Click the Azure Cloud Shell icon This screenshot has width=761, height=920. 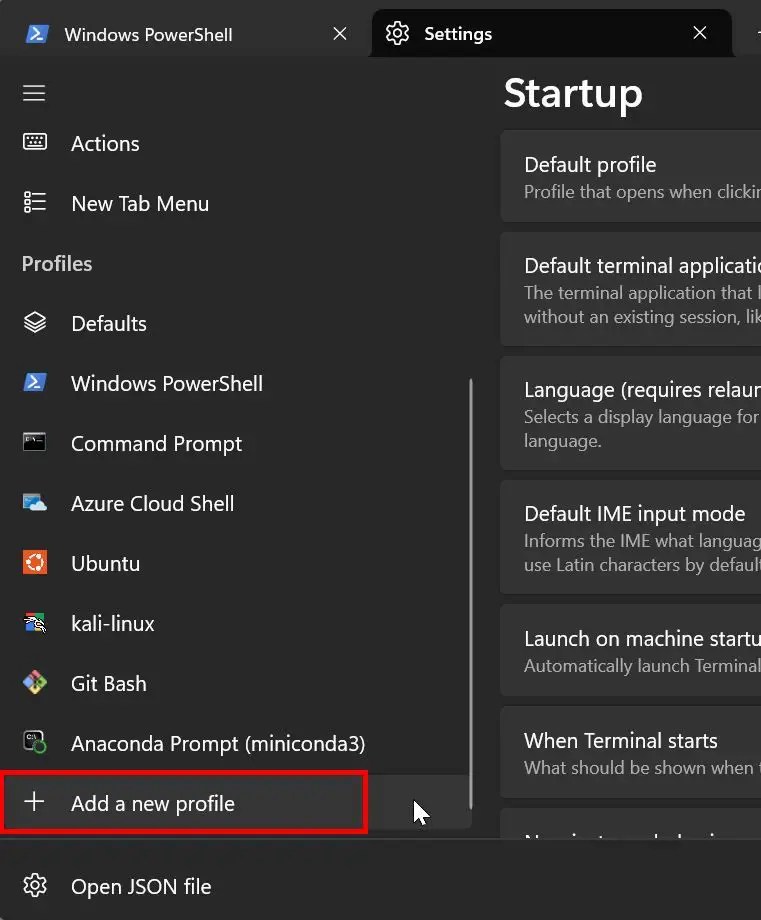35,503
